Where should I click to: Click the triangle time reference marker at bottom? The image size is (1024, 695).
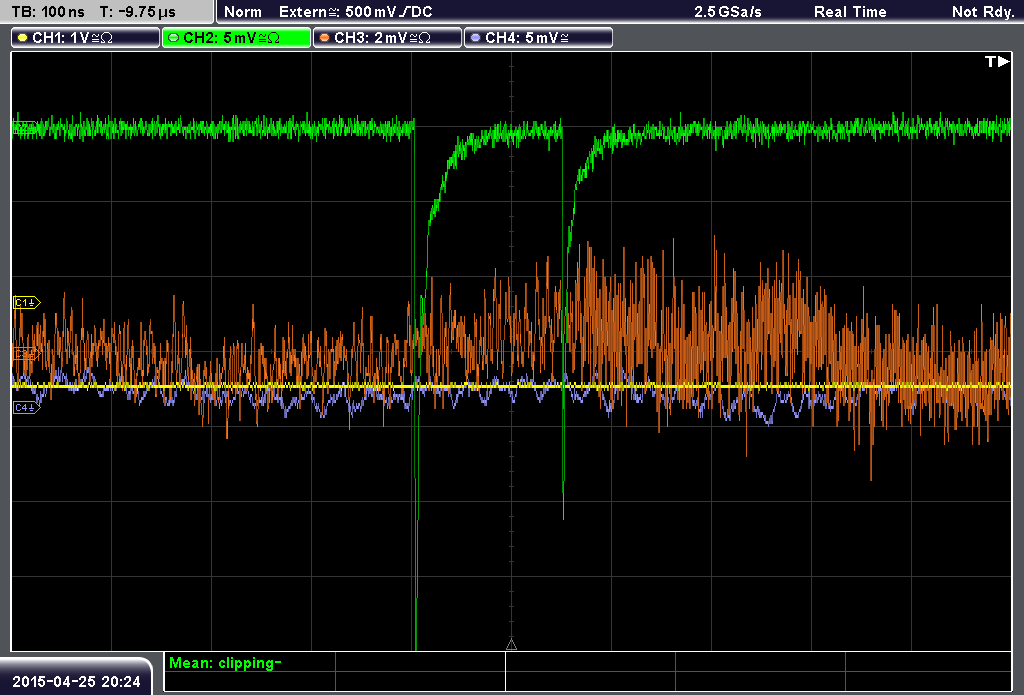tap(511, 645)
